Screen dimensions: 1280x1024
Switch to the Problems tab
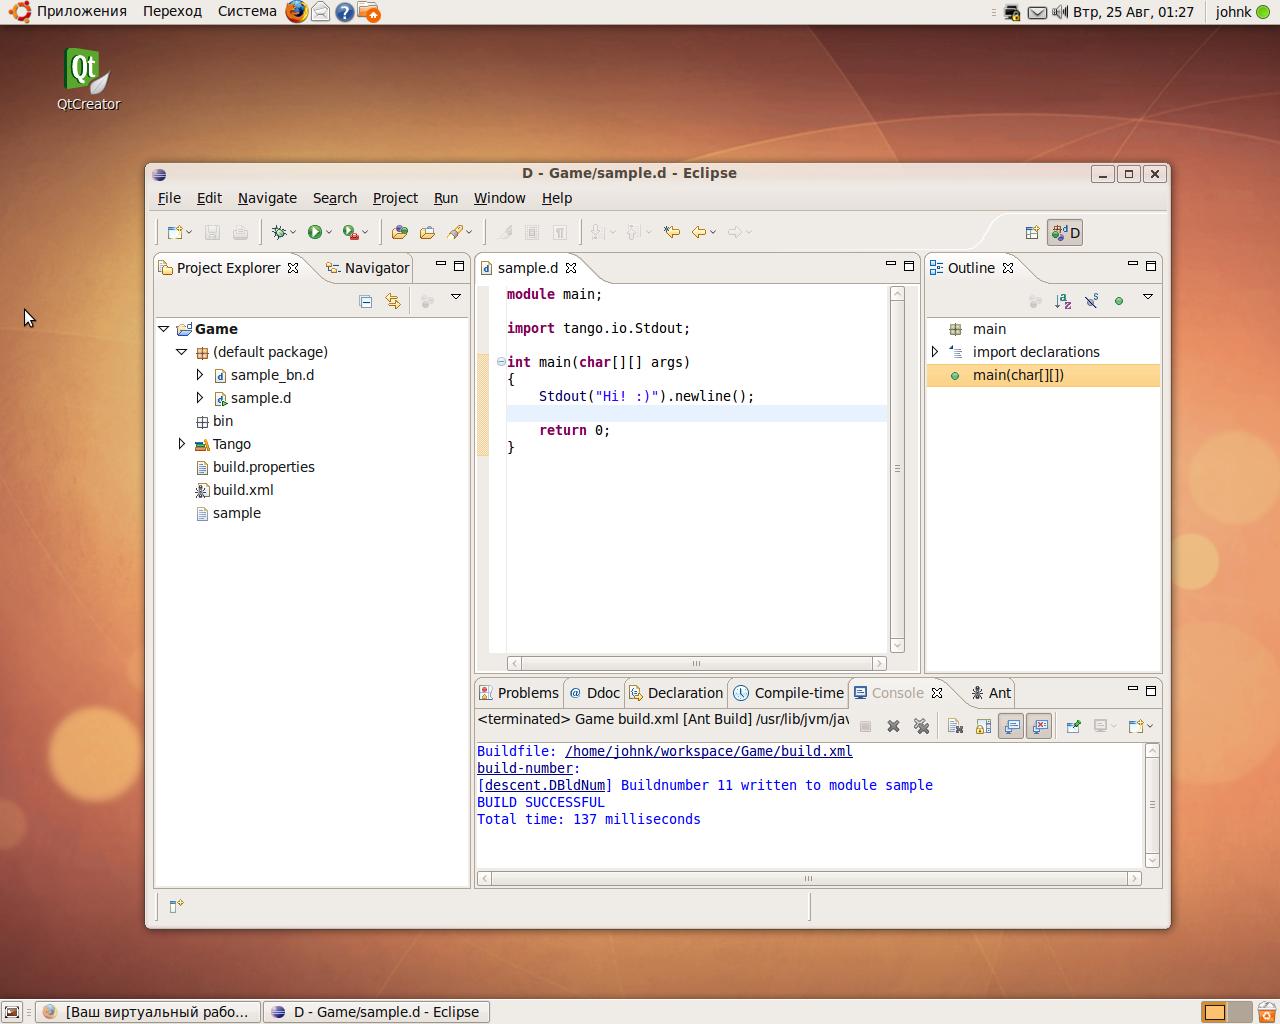tap(518, 693)
